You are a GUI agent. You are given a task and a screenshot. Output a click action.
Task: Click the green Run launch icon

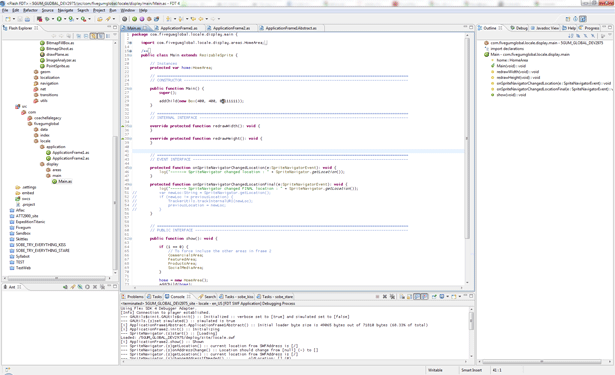click(x=59, y=19)
